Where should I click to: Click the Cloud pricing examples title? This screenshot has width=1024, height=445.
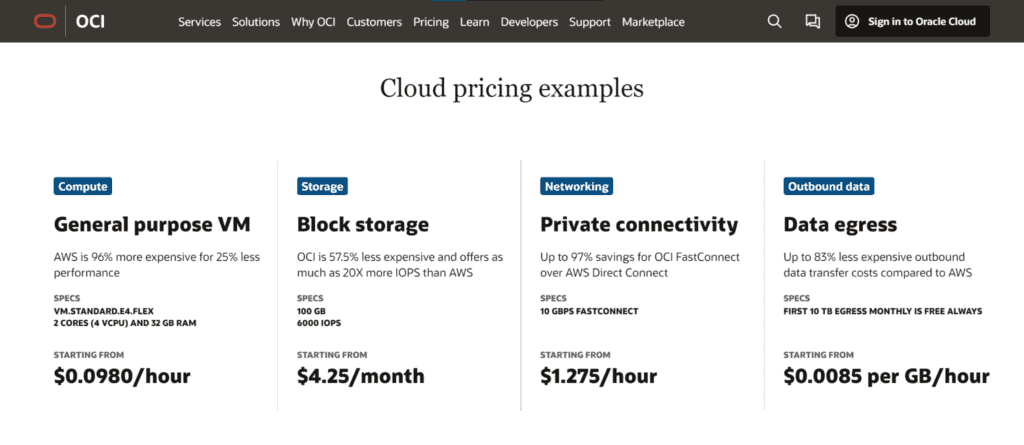coord(512,88)
